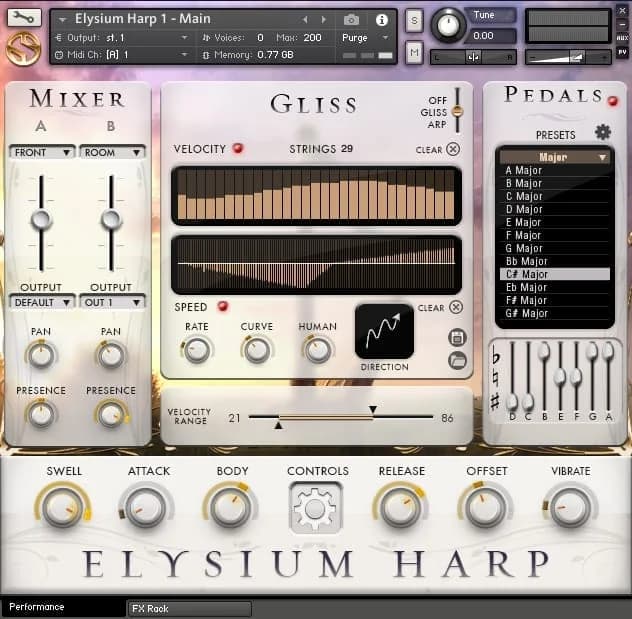Open the Purge dropdown
The image size is (632, 619).
point(365,38)
